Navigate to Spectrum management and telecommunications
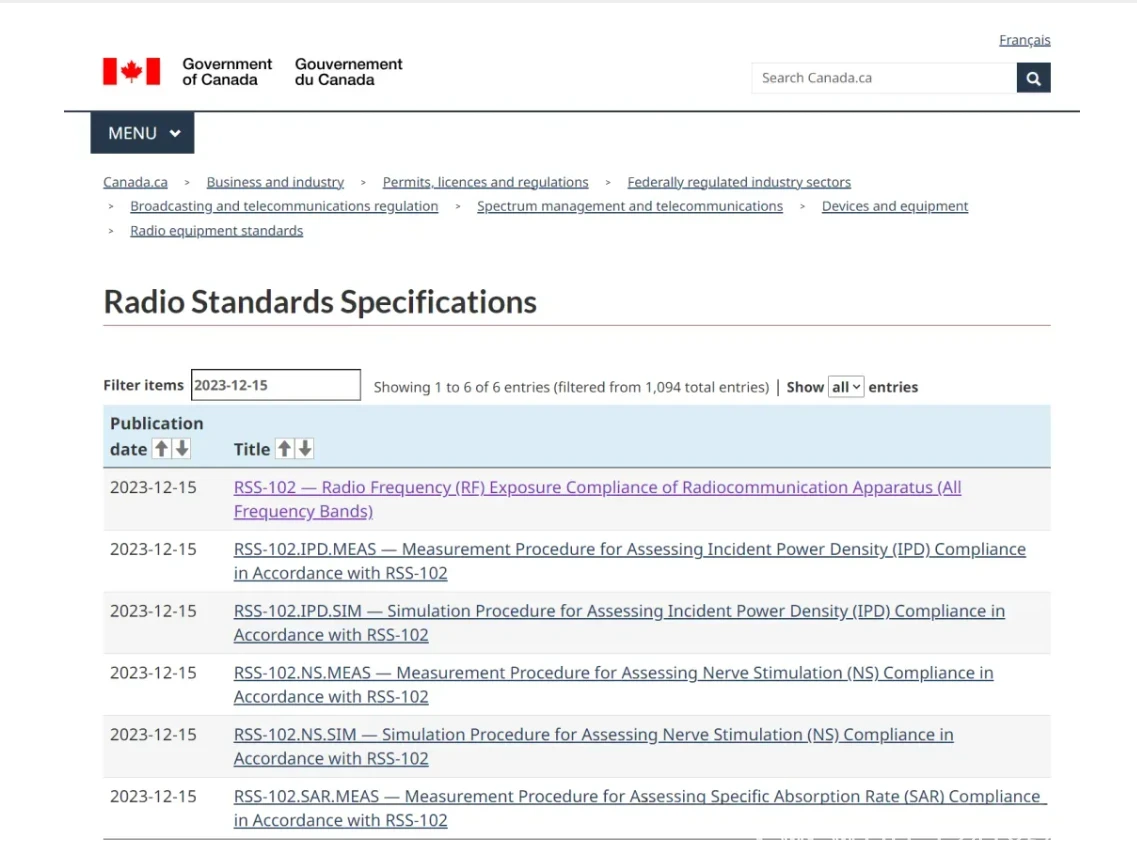 [629, 206]
